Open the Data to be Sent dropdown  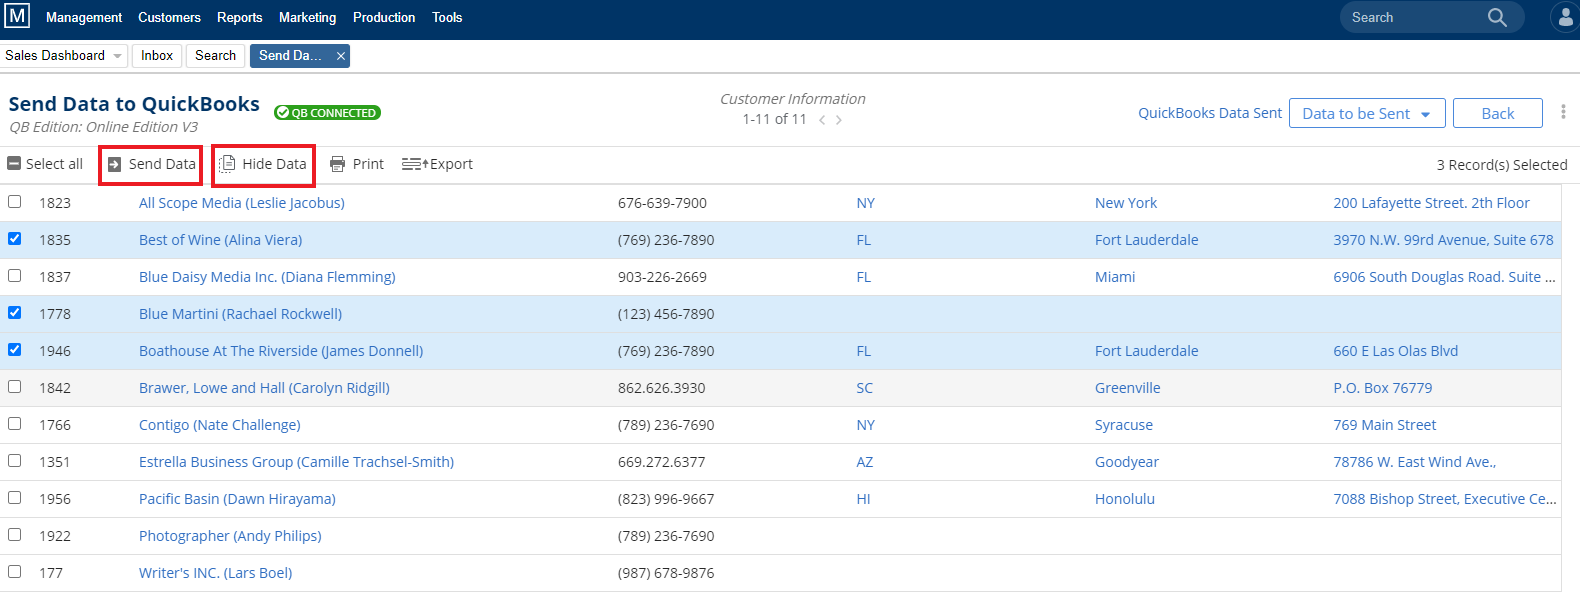pyautogui.click(x=1367, y=114)
